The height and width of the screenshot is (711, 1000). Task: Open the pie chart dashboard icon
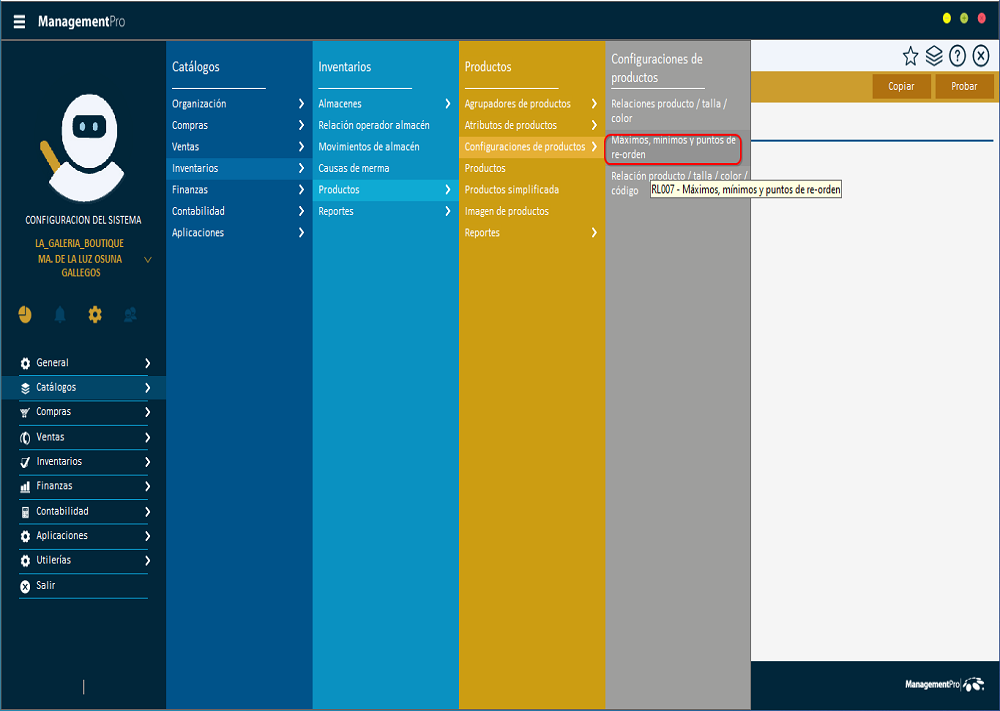click(25, 315)
